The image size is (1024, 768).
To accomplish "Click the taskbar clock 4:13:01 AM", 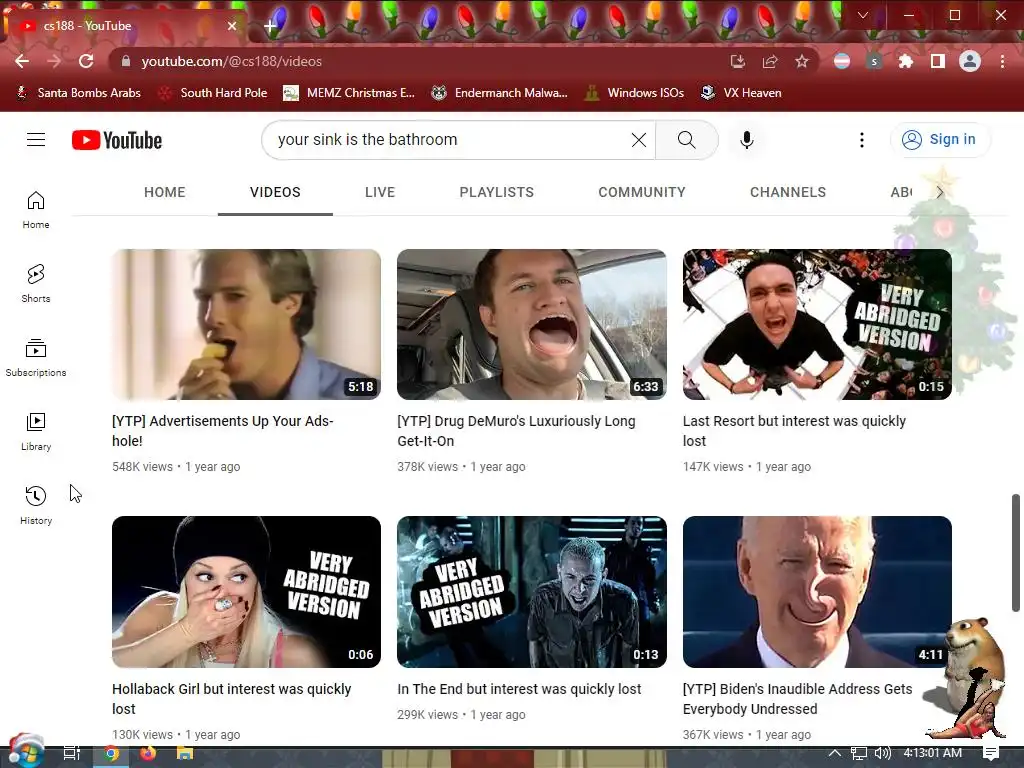I will click(x=933, y=753).
